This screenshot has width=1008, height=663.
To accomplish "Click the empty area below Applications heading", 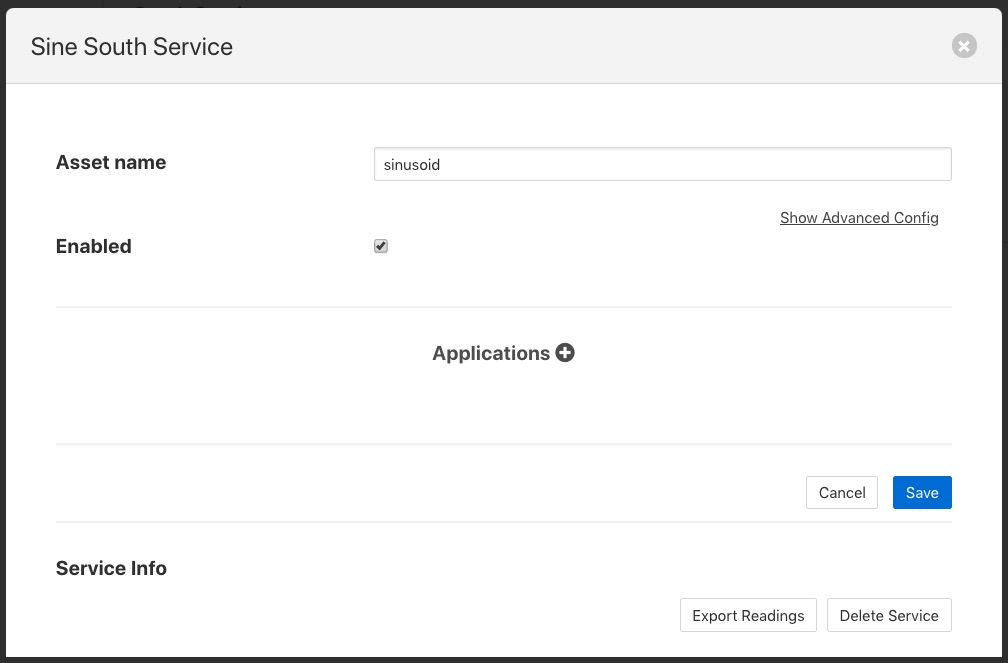I will 503,405.
